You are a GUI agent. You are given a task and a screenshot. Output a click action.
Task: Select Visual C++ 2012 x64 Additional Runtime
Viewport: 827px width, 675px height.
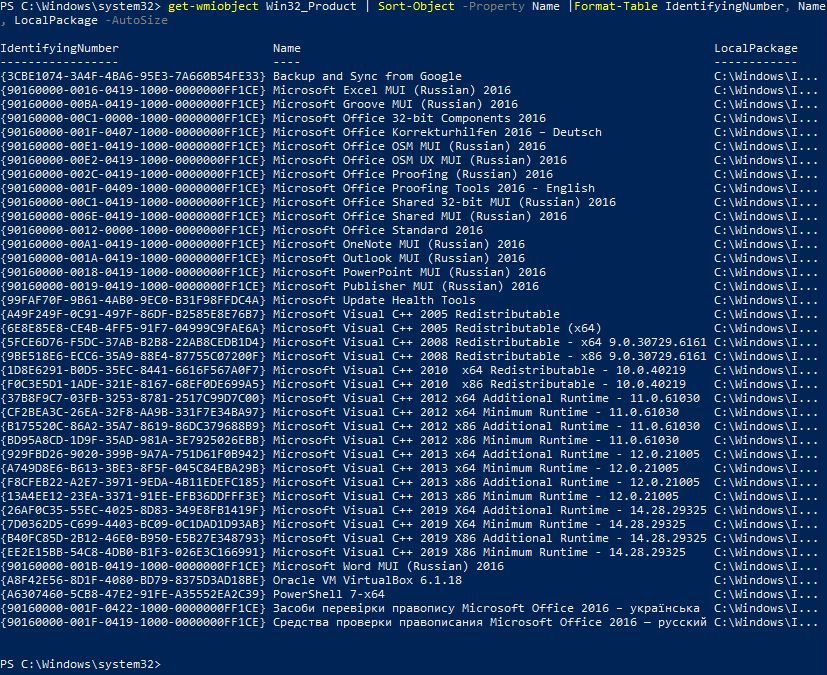pos(486,398)
